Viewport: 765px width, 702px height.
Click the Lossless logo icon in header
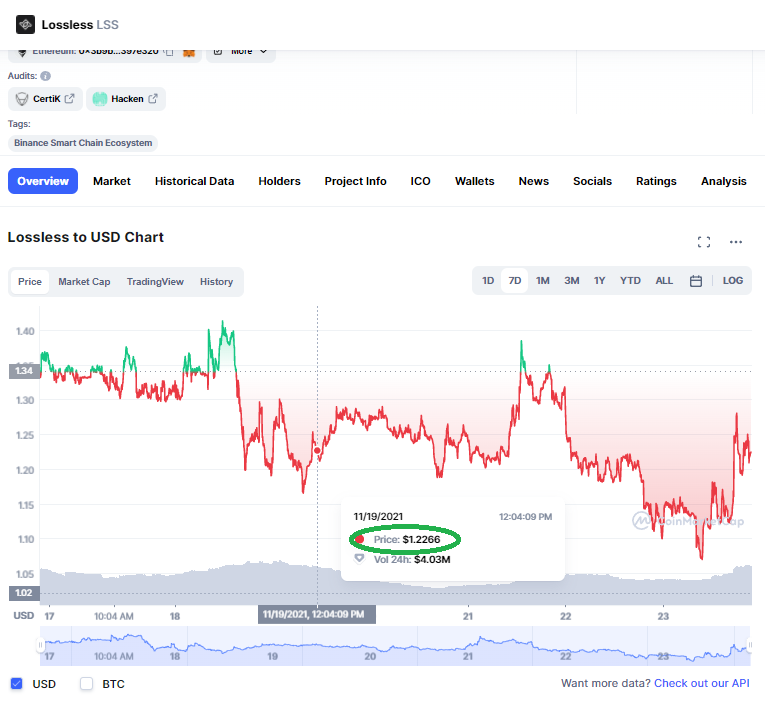tap(25, 24)
